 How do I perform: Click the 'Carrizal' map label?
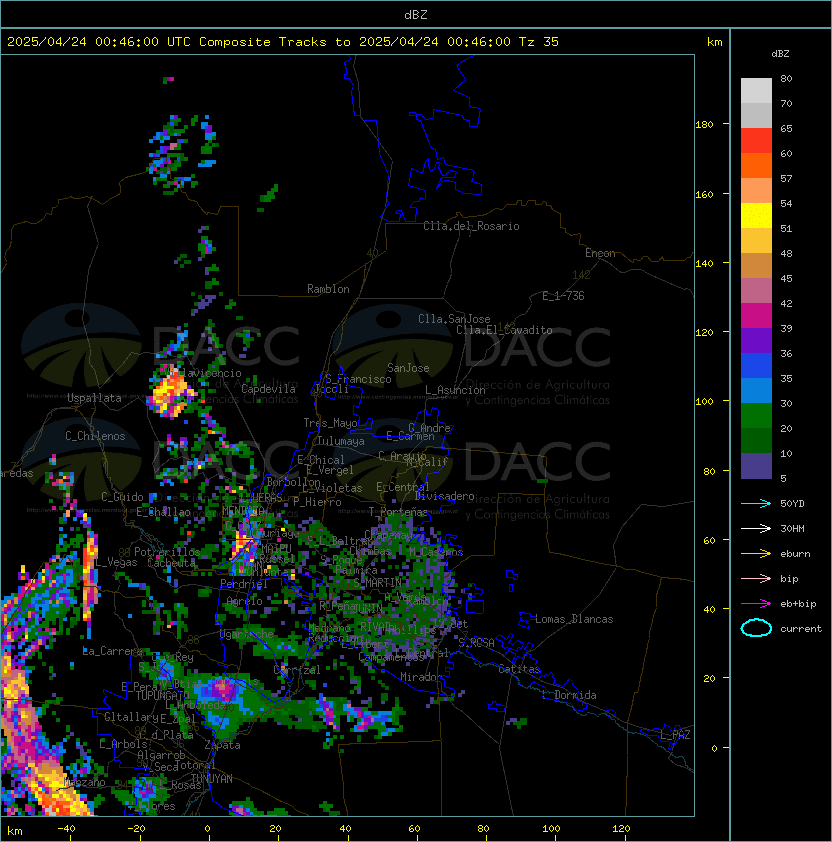coord(297,670)
